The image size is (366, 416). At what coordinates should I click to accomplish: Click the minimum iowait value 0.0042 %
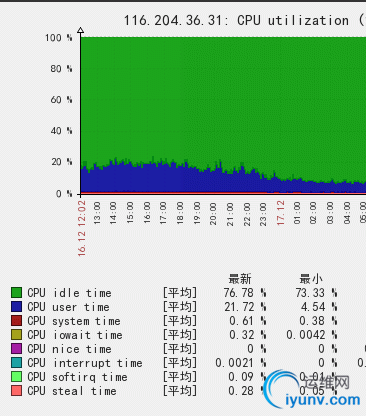pos(312,335)
